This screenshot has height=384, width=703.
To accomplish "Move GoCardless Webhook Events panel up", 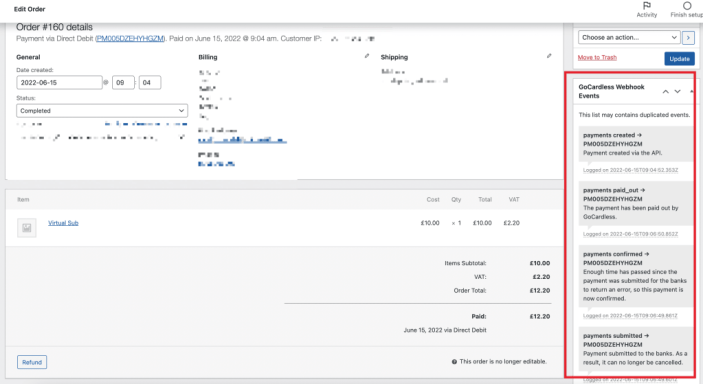I will [x=666, y=92].
